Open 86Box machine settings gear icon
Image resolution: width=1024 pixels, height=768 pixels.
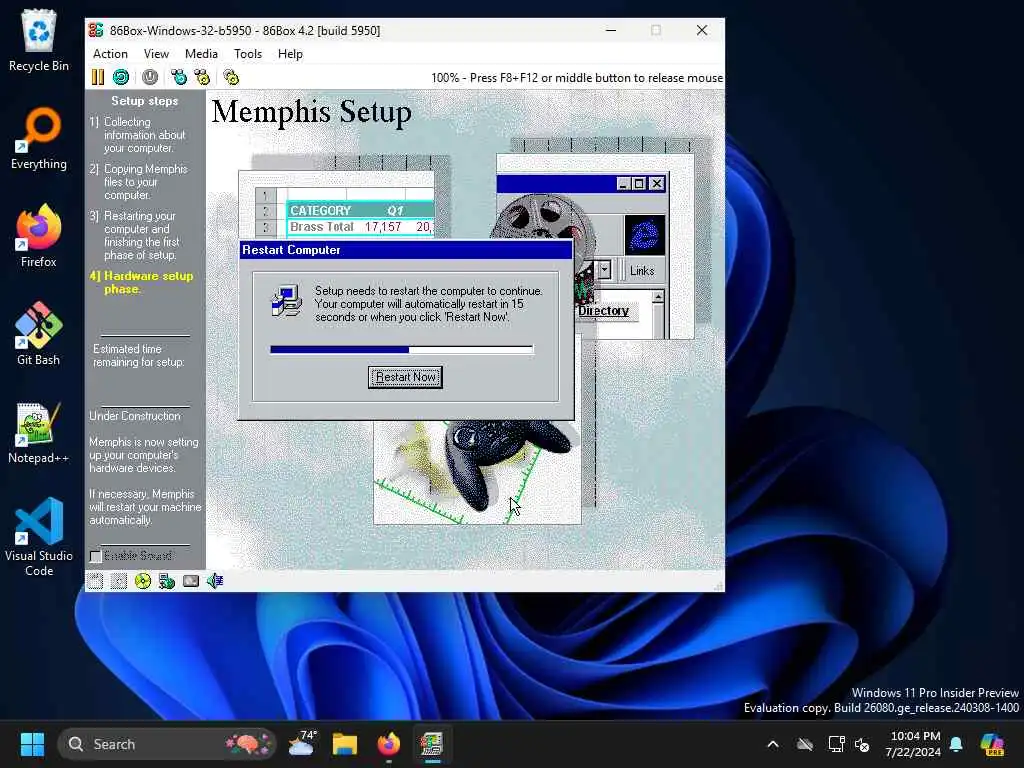point(231,77)
